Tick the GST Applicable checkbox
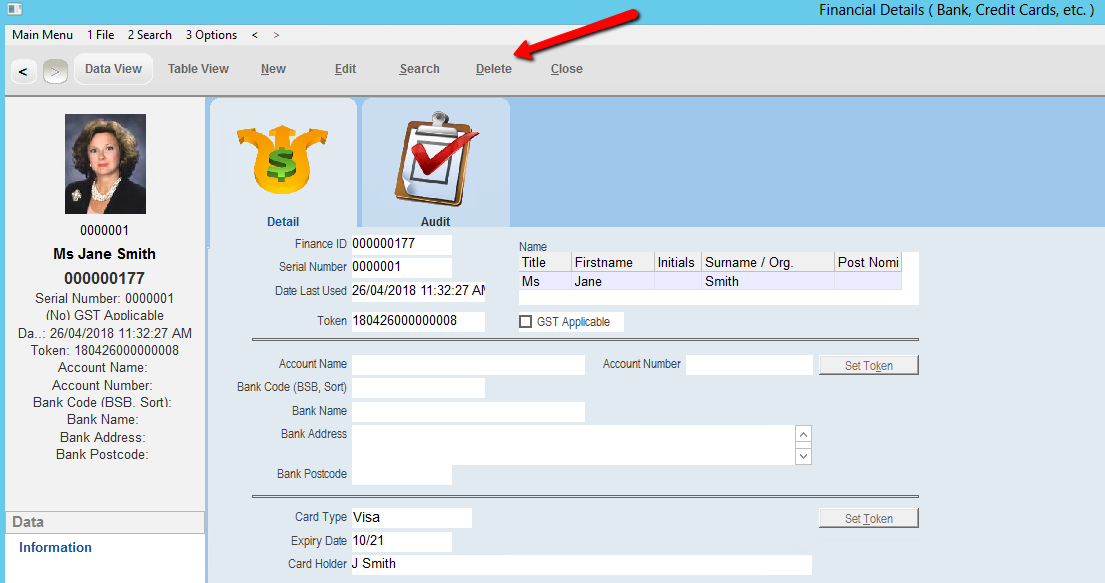 (526, 321)
